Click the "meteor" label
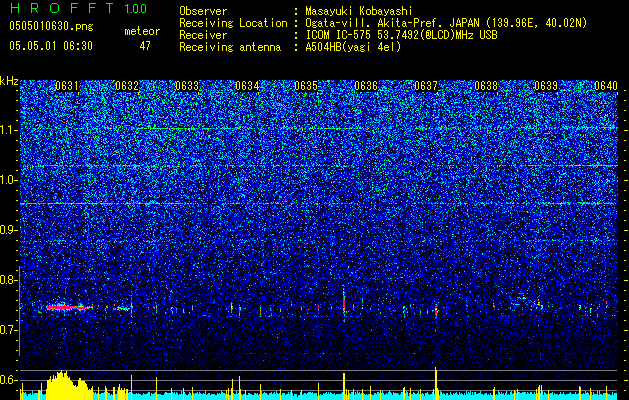This screenshot has width=629, height=400. pos(142,31)
